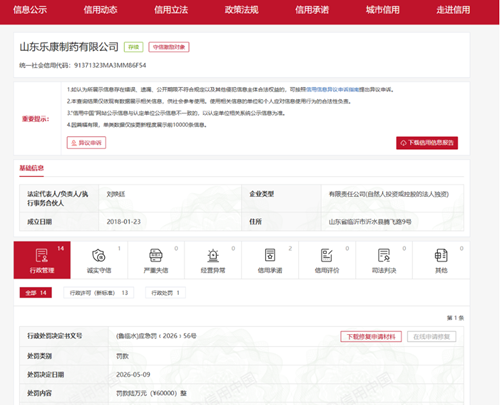The width and height of the screenshot is (500, 405).
Task: Click the download icon in red report button
Action: 403,143
